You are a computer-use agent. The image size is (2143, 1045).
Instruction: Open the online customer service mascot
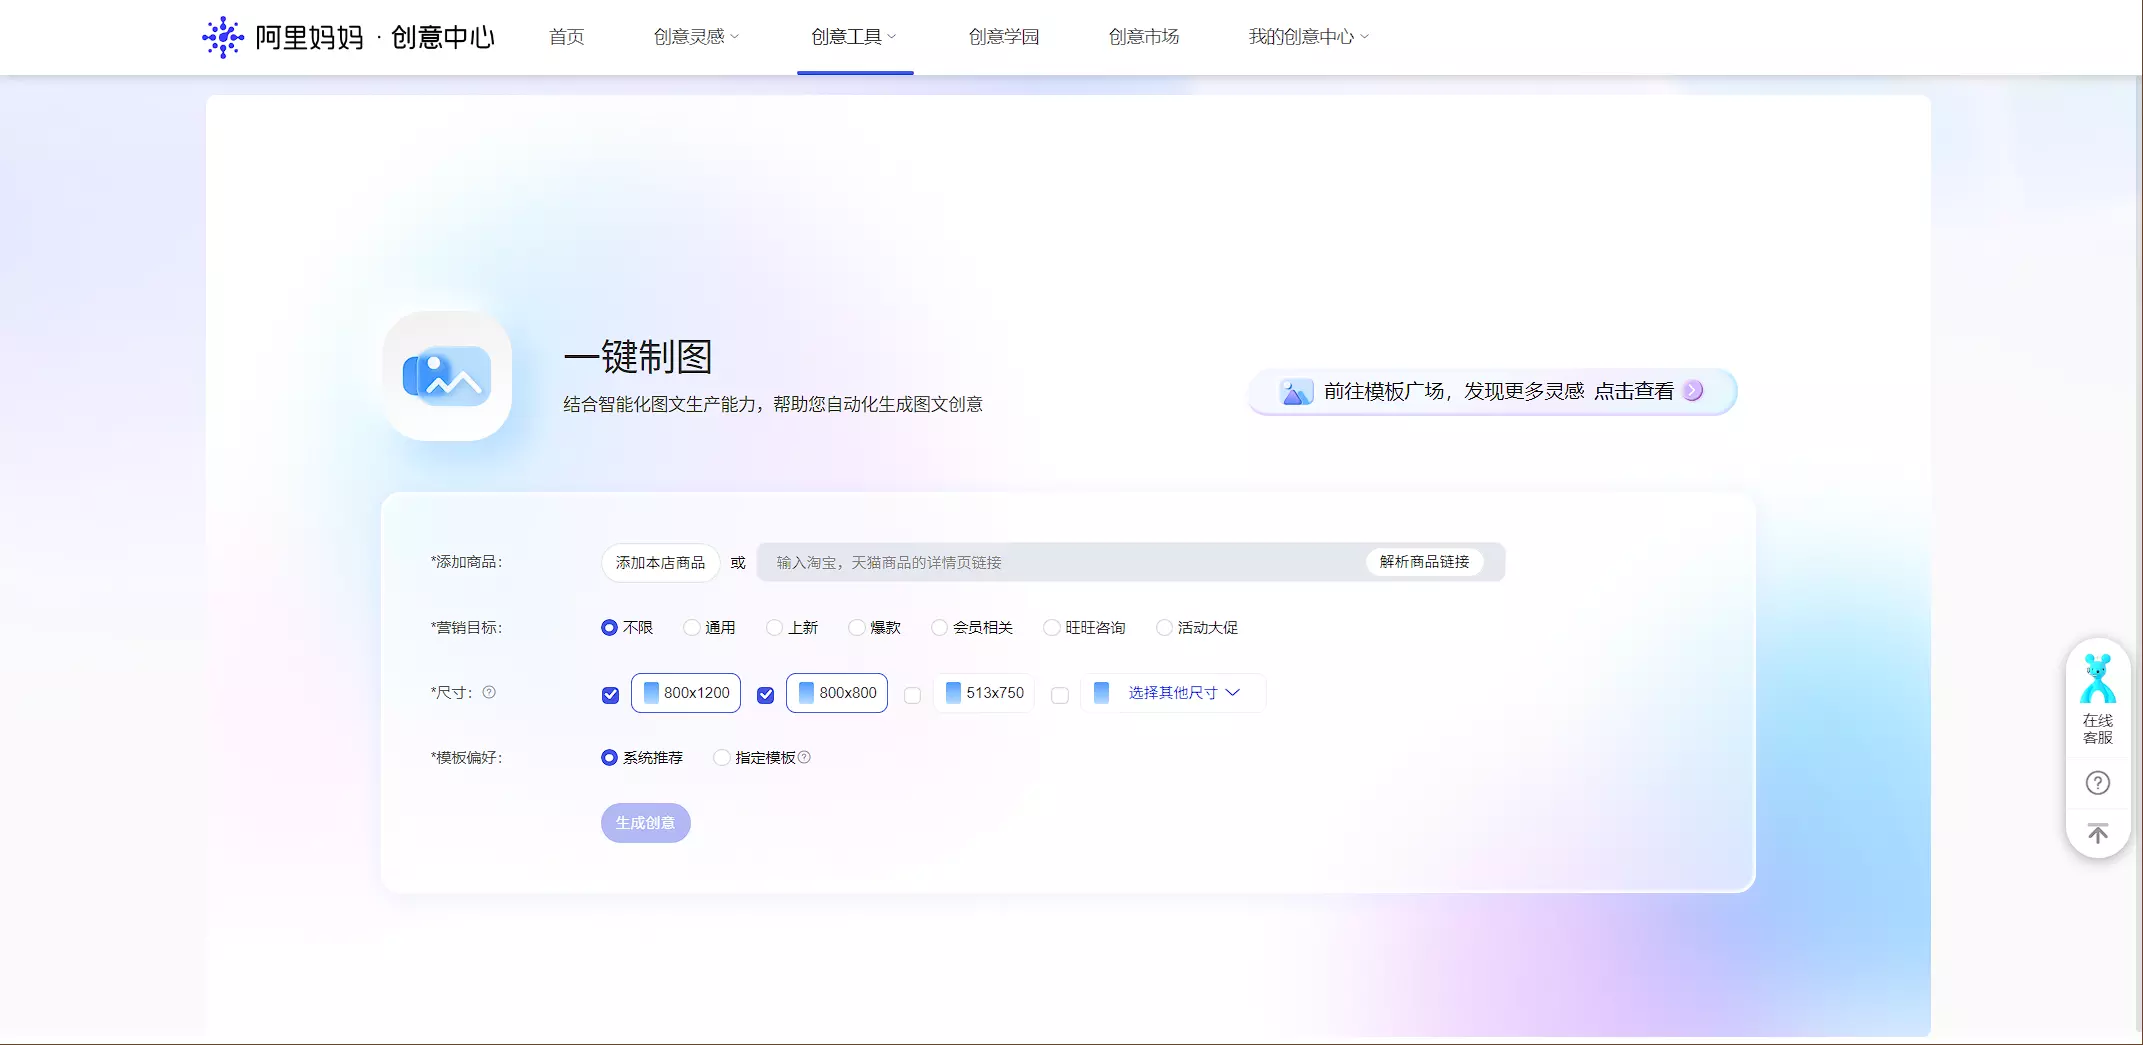coord(2097,680)
